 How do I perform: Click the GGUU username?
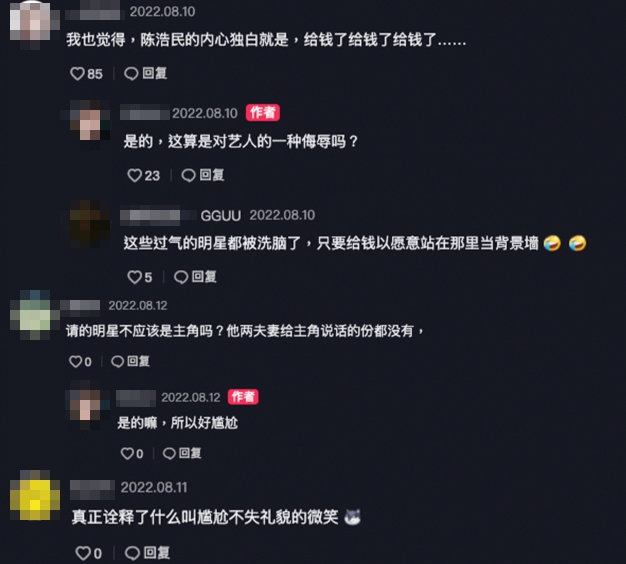(x=220, y=216)
